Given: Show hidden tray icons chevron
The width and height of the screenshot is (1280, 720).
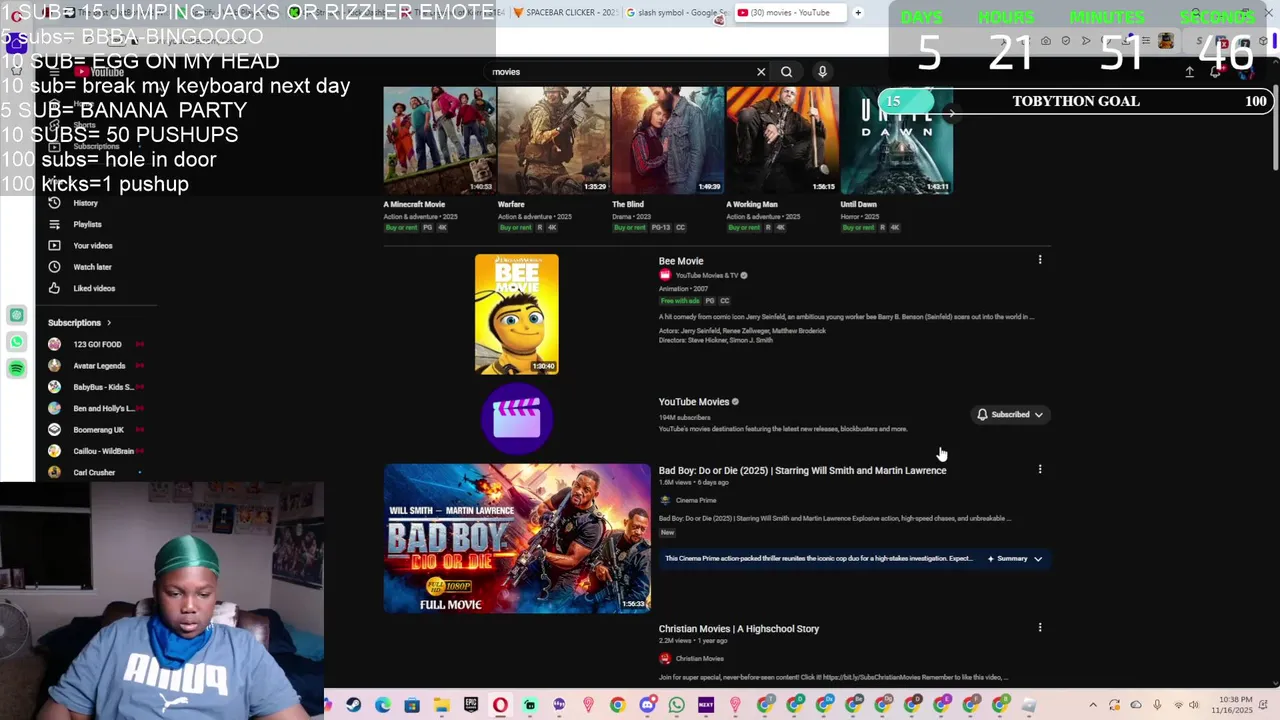Looking at the screenshot, I should (x=1092, y=705).
